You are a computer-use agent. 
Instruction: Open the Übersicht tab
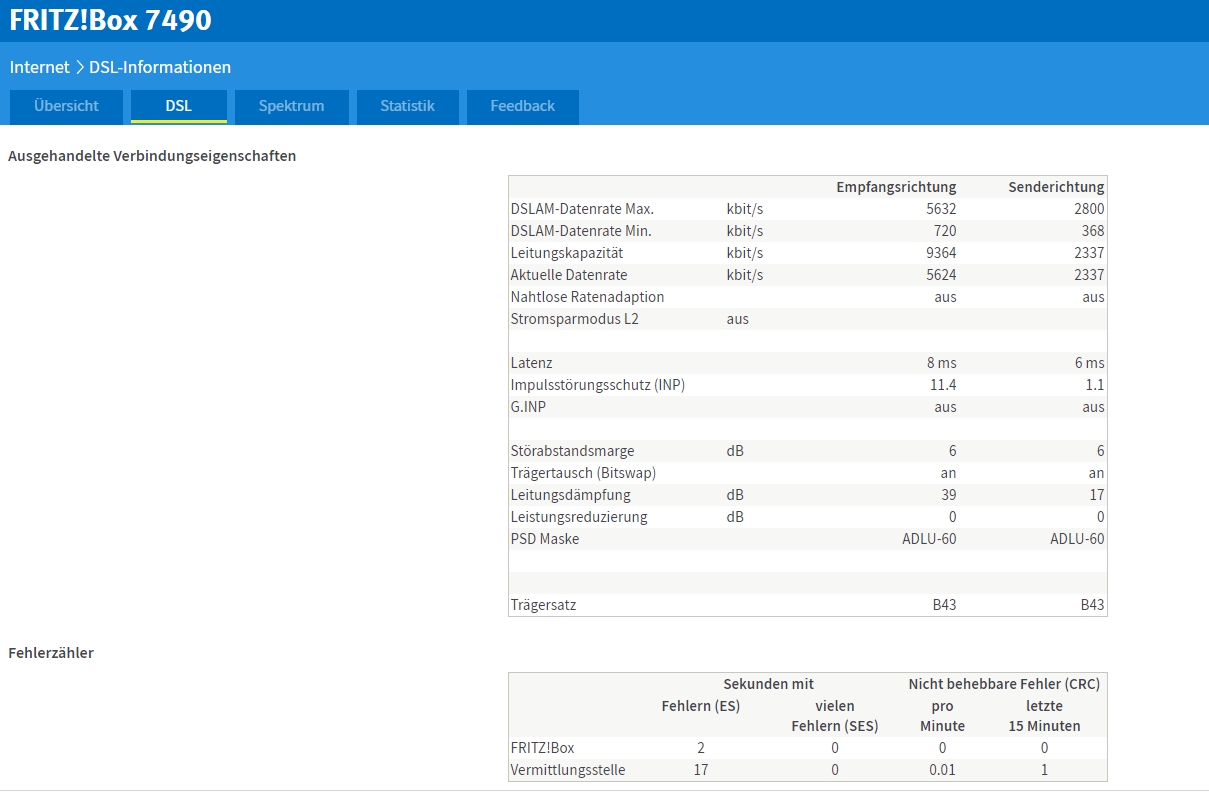[x=66, y=106]
